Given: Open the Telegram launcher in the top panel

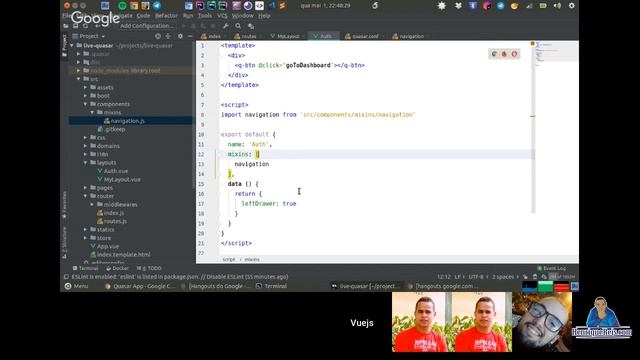Looking at the screenshot, I should coord(157,6).
